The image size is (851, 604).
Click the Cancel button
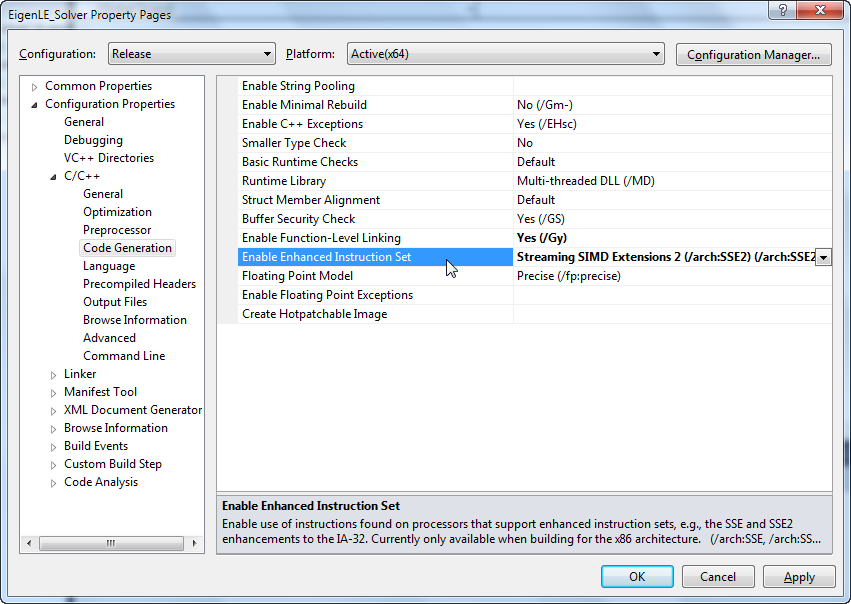[717, 577]
